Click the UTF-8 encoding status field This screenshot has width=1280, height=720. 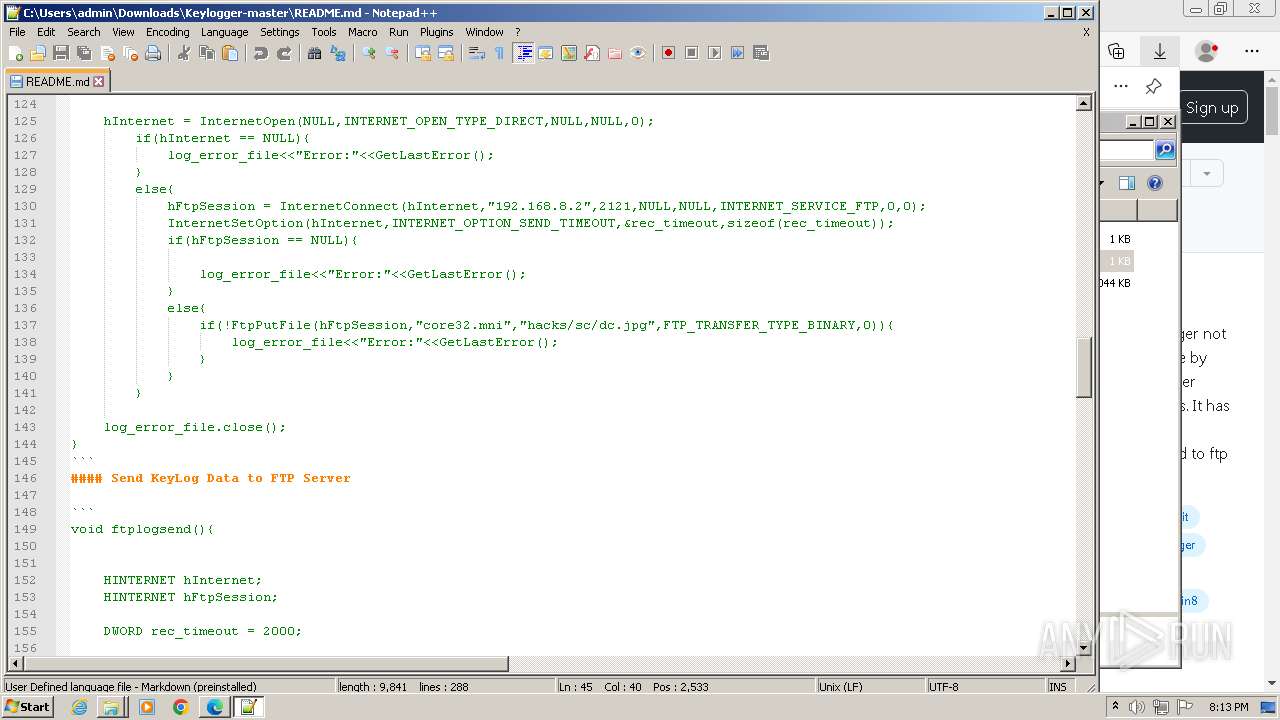click(x=985, y=687)
